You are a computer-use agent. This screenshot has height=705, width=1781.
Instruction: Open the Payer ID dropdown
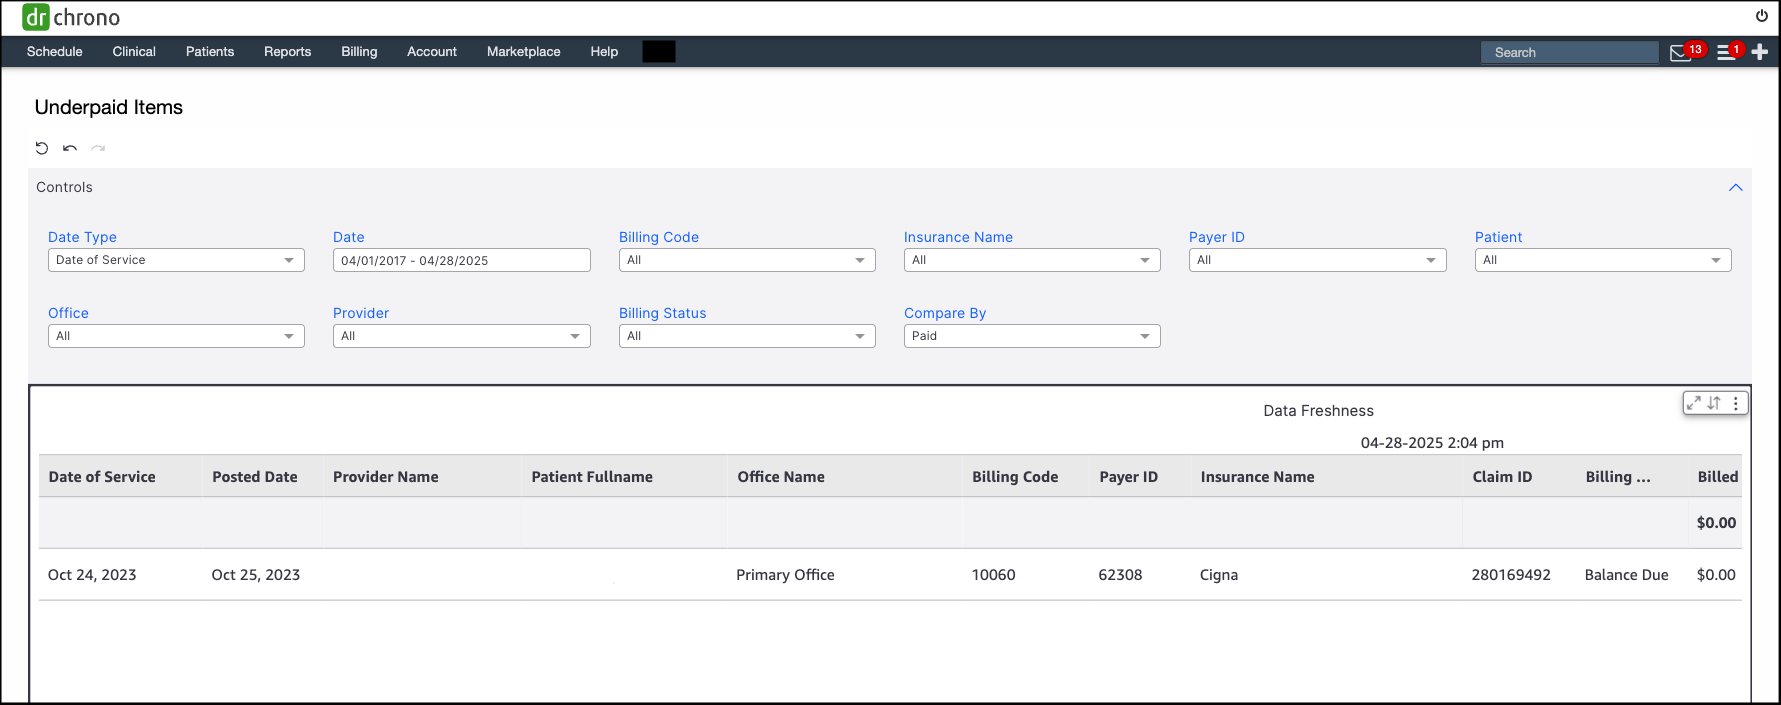tap(1318, 260)
